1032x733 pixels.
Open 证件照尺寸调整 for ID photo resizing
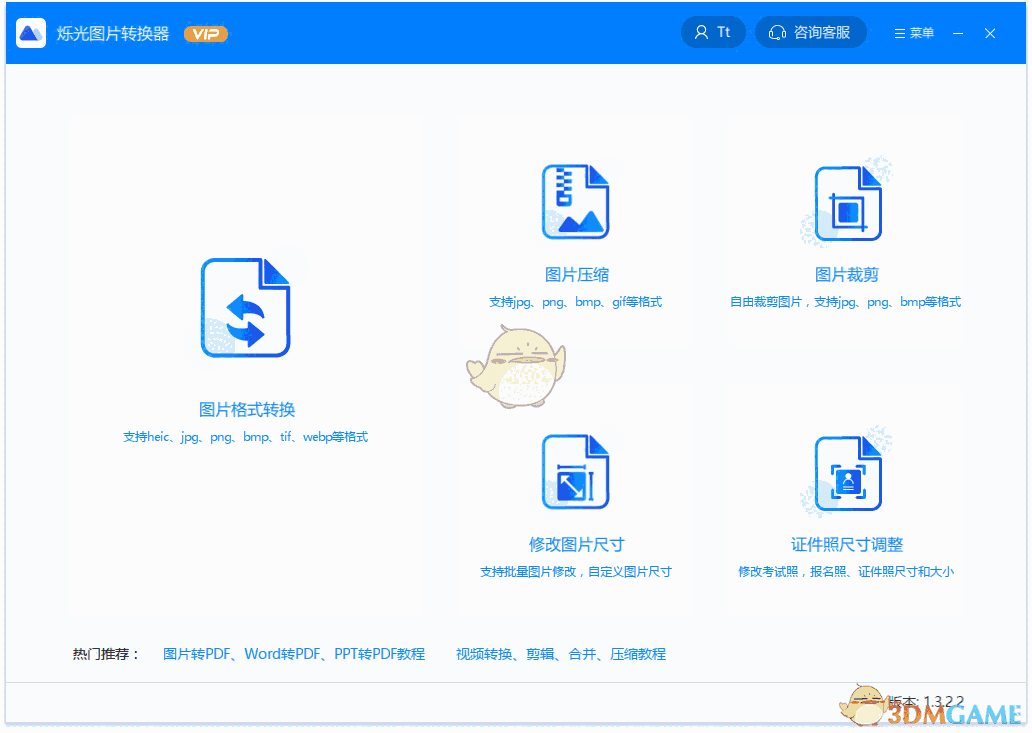coord(848,472)
